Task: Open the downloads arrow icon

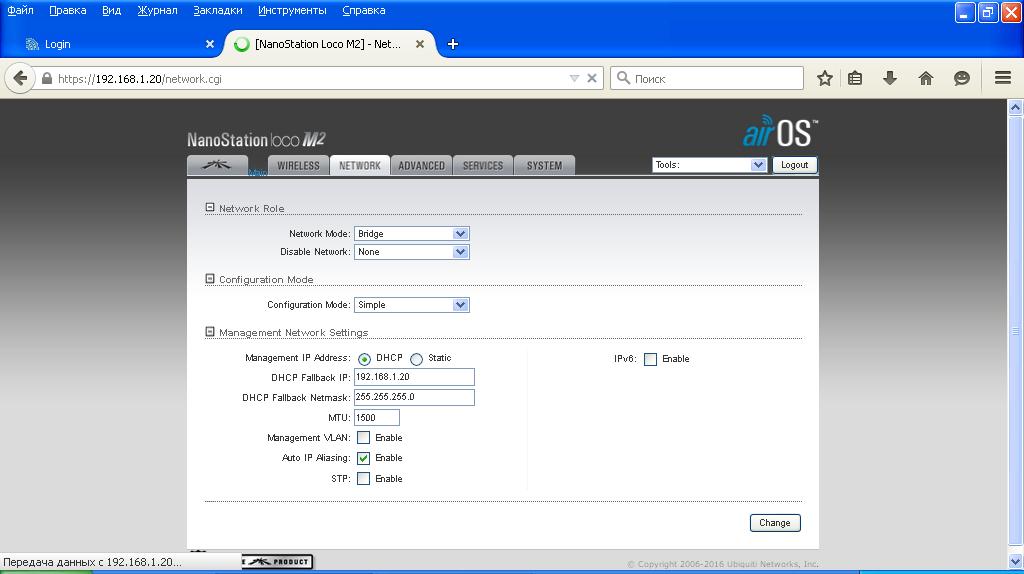Action: coord(889,78)
